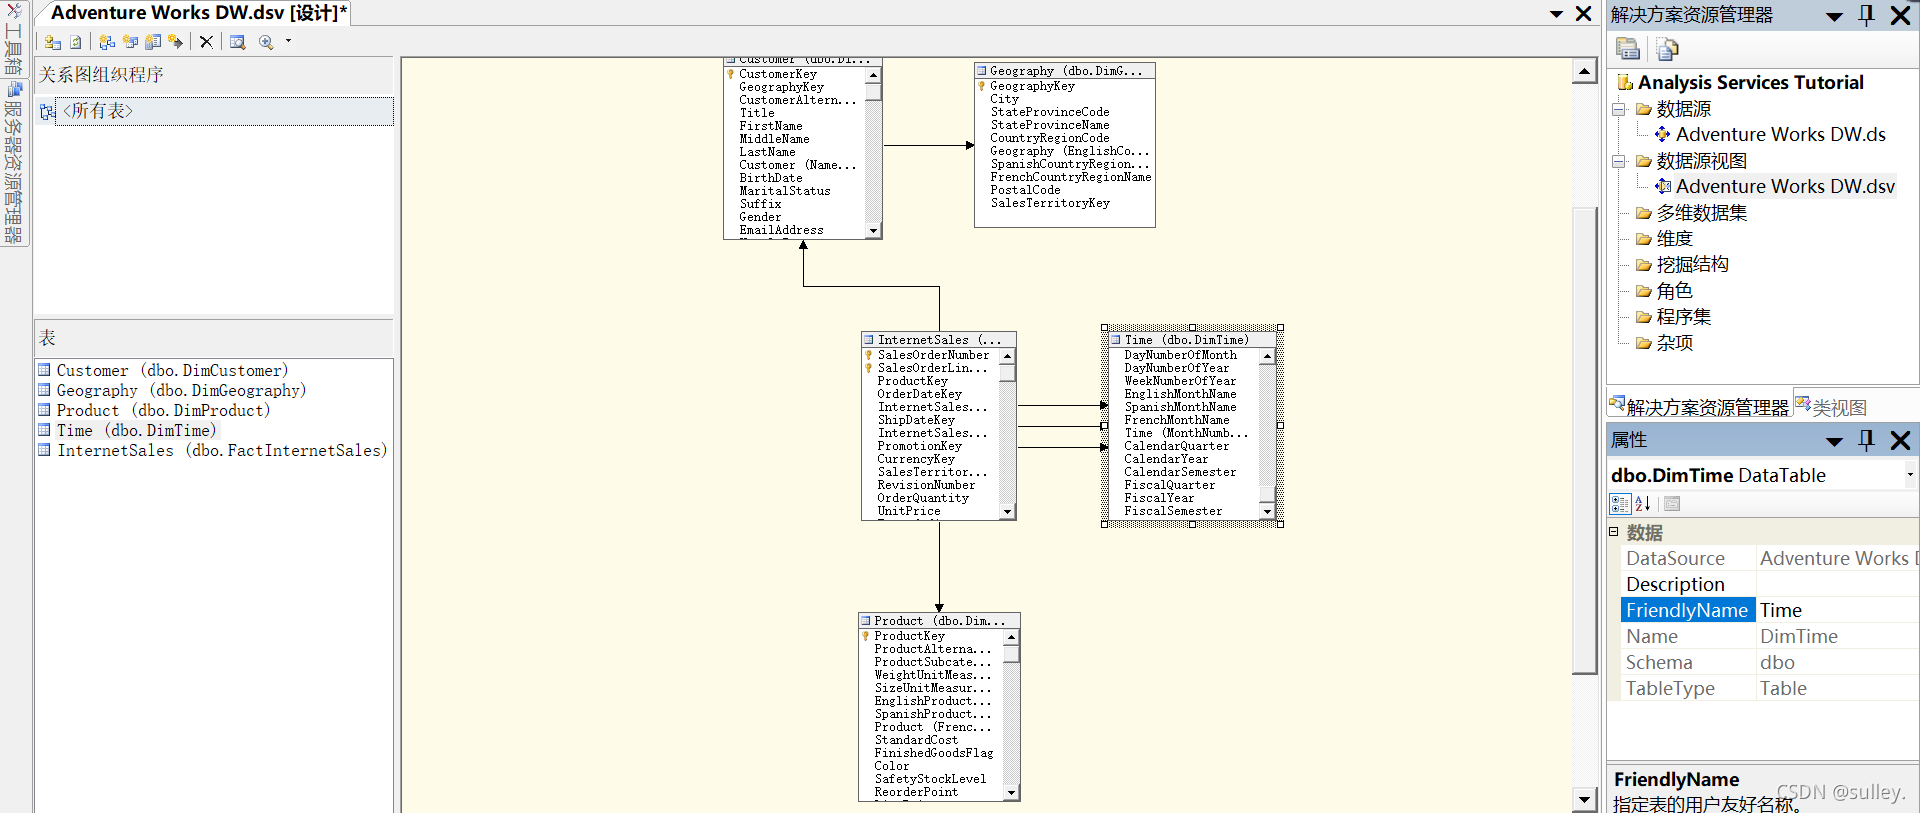Select the 多维数据集 folder
The image size is (1920, 813).
coord(1701,213)
